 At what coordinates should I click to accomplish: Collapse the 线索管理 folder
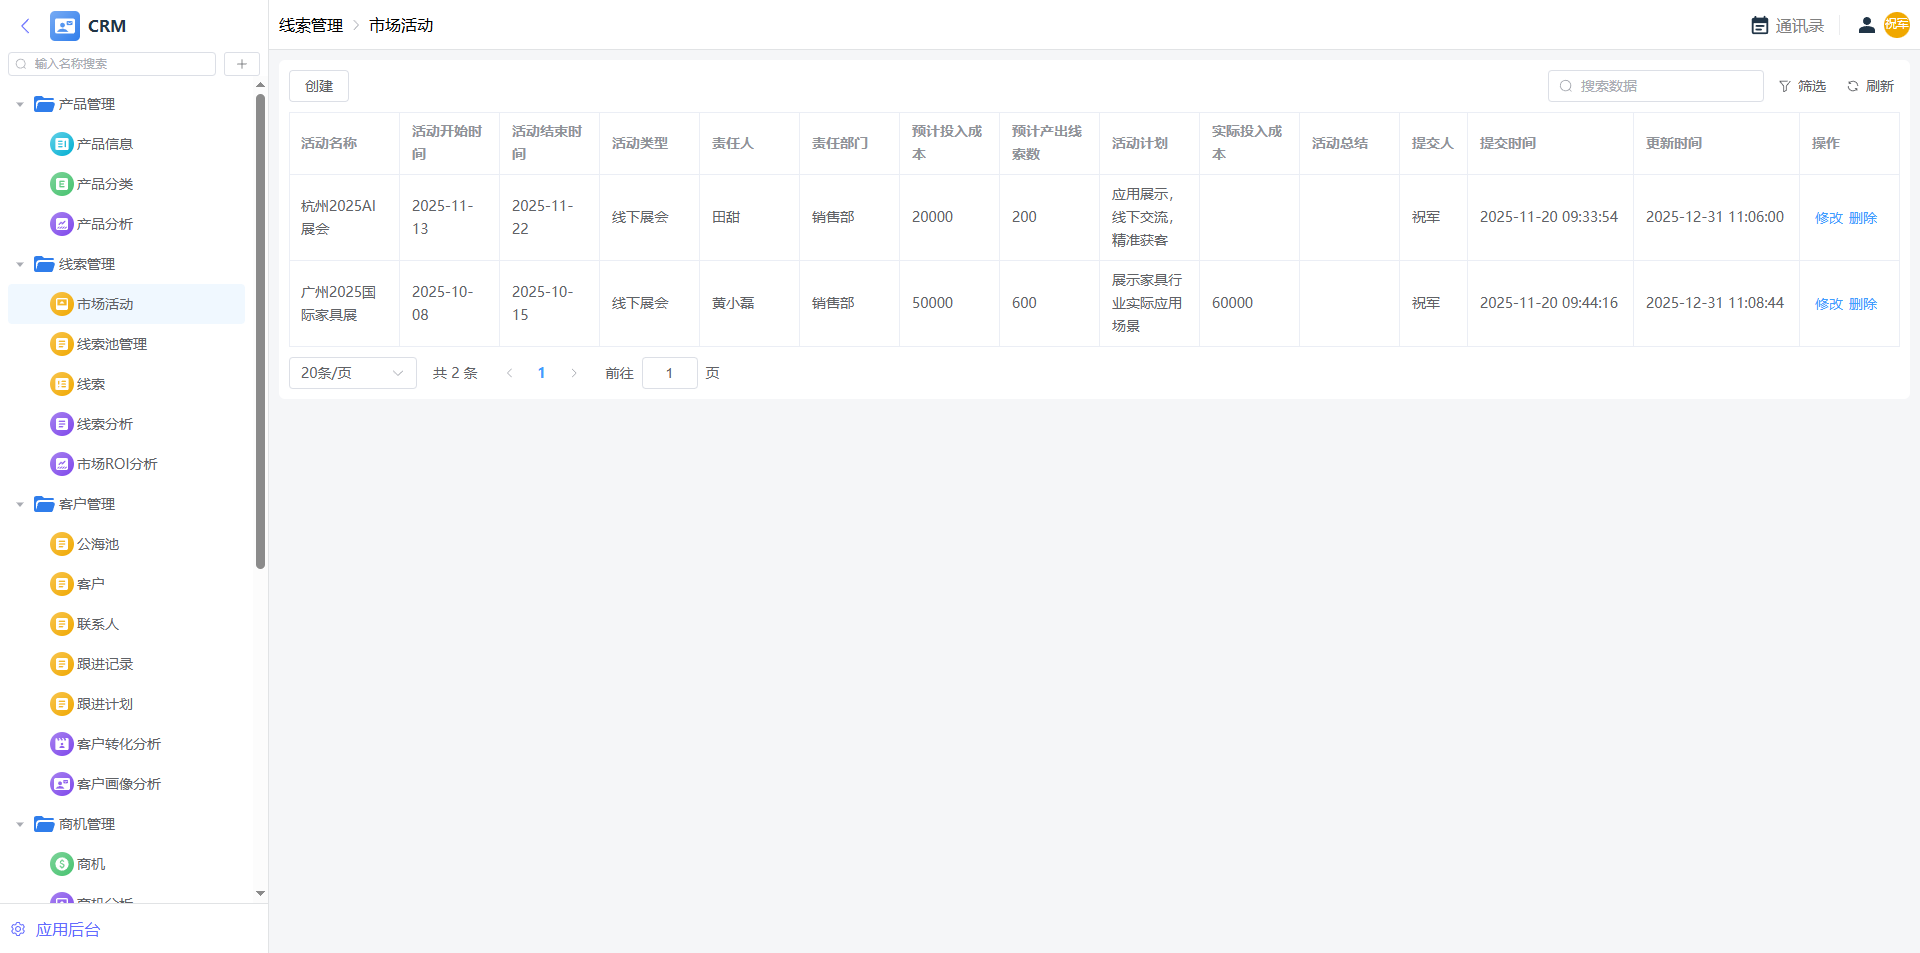pos(20,264)
